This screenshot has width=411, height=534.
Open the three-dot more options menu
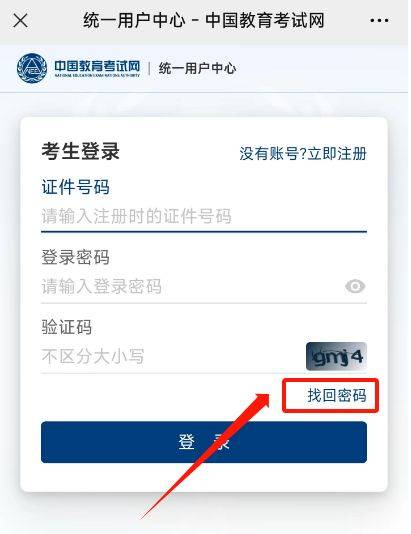tap(379, 21)
